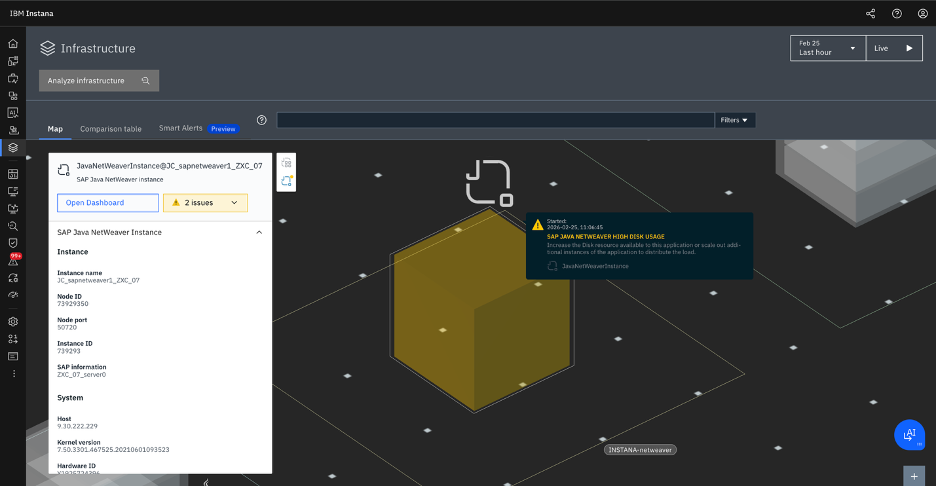Viewport: 936px width, 486px height.
Task: Click the Node ID value 73929350
Action: pyautogui.click(x=73, y=304)
